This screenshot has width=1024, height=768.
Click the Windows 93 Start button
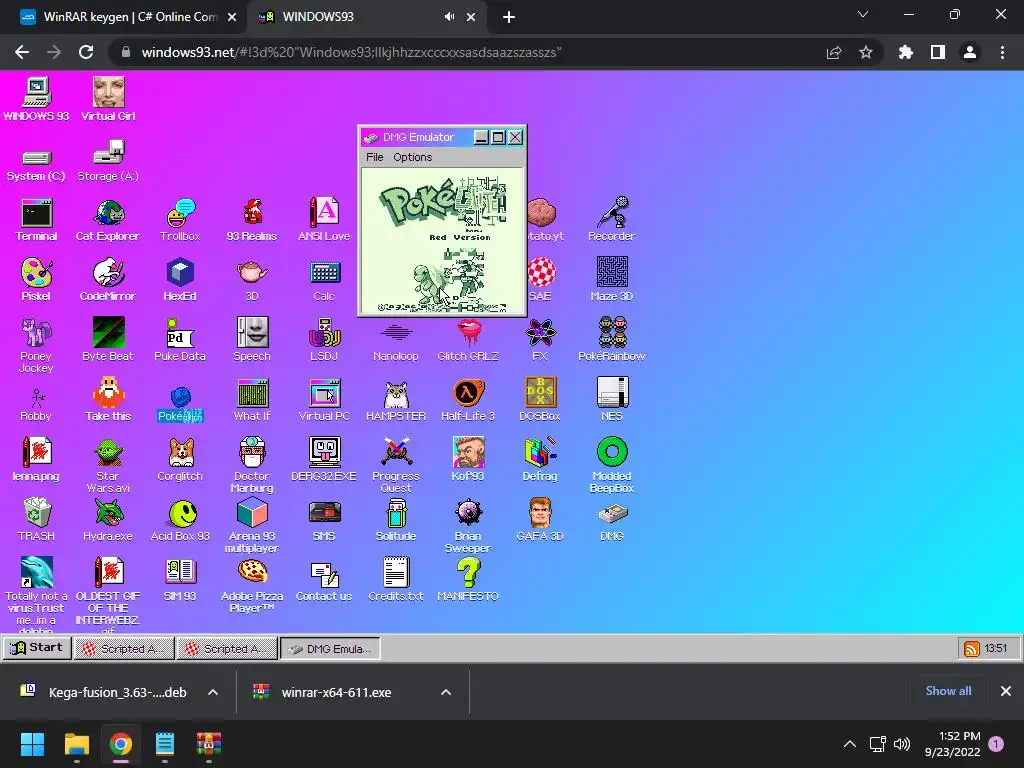(37, 648)
